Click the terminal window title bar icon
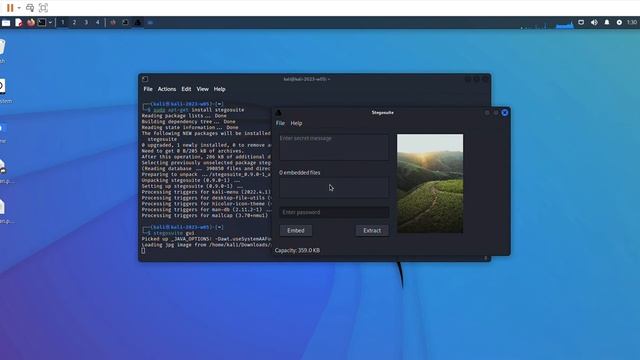The image size is (640, 360). [x=145, y=79]
